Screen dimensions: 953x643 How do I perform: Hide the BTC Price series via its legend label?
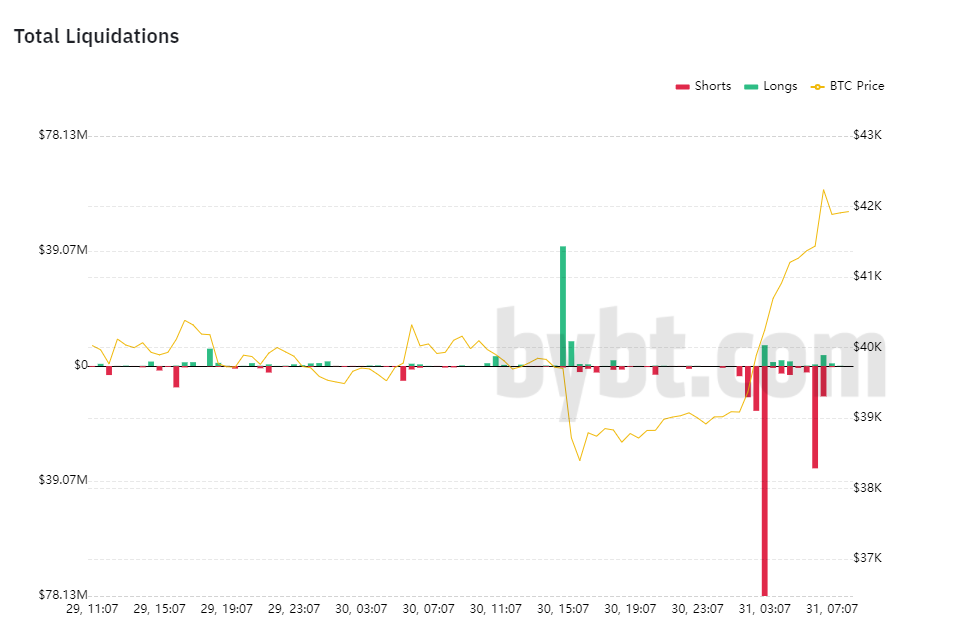856,87
